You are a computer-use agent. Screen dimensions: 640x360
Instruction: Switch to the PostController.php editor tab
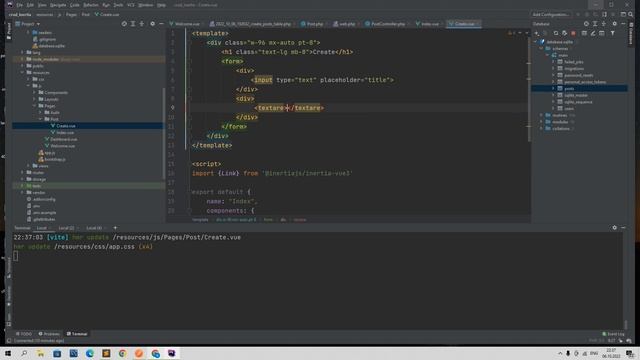tap(385, 24)
